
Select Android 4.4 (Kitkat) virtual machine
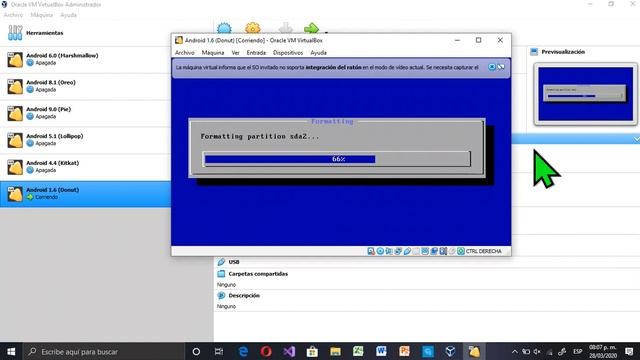point(85,167)
